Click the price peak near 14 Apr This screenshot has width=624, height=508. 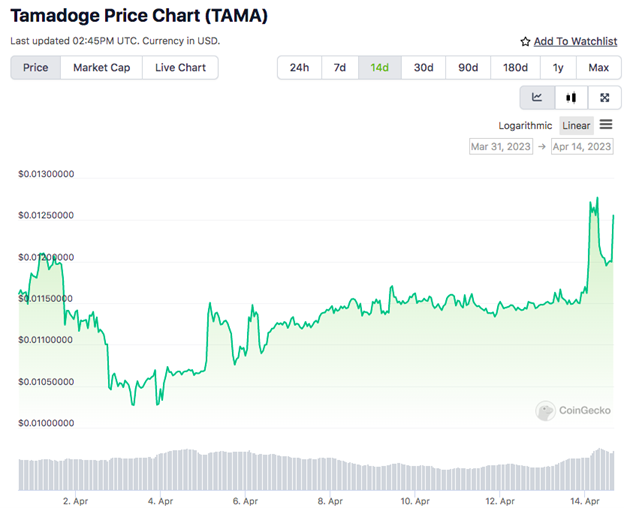tap(597, 199)
